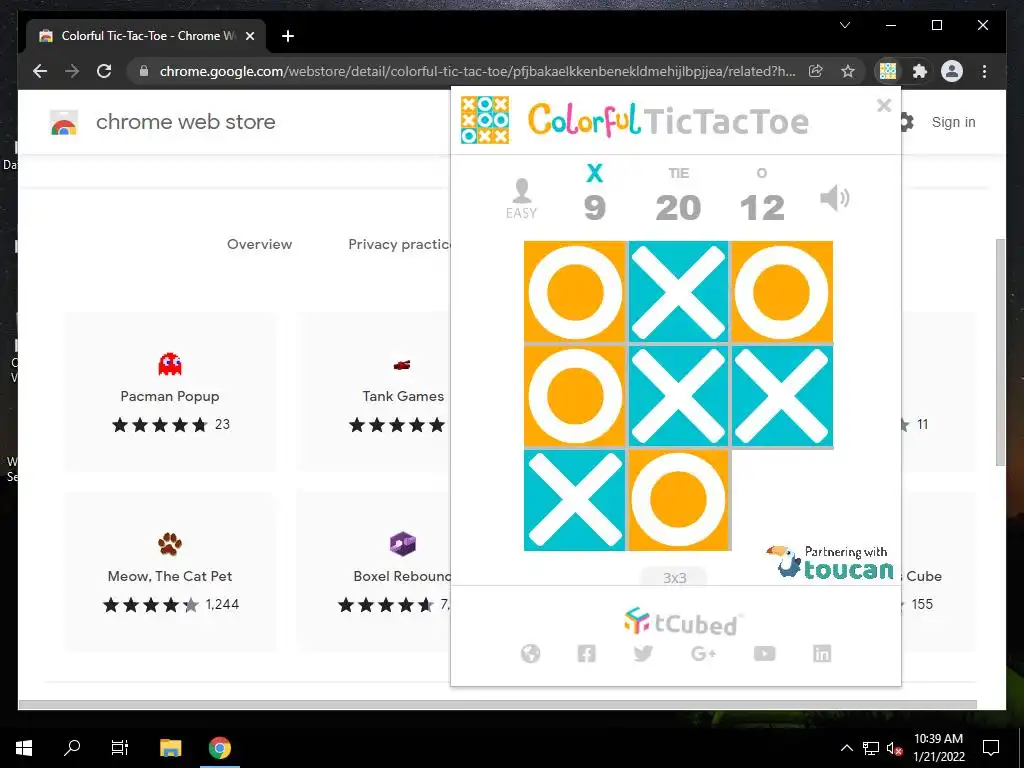Image resolution: width=1024 pixels, height=768 pixels.
Task: Click the Meow paw print icon
Action: pos(170,543)
